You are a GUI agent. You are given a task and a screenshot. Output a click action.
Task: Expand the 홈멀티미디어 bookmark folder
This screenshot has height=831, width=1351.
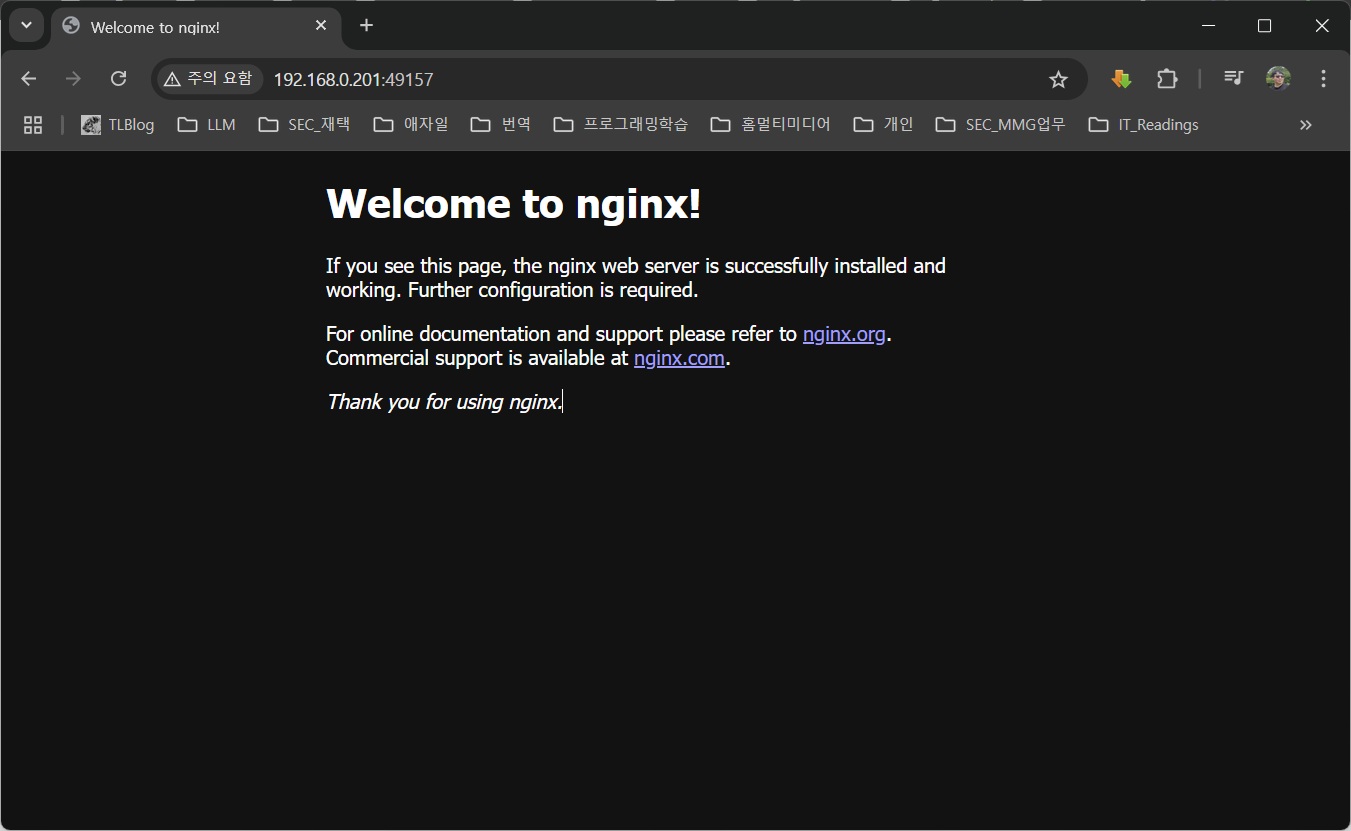click(x=771, y=125)
